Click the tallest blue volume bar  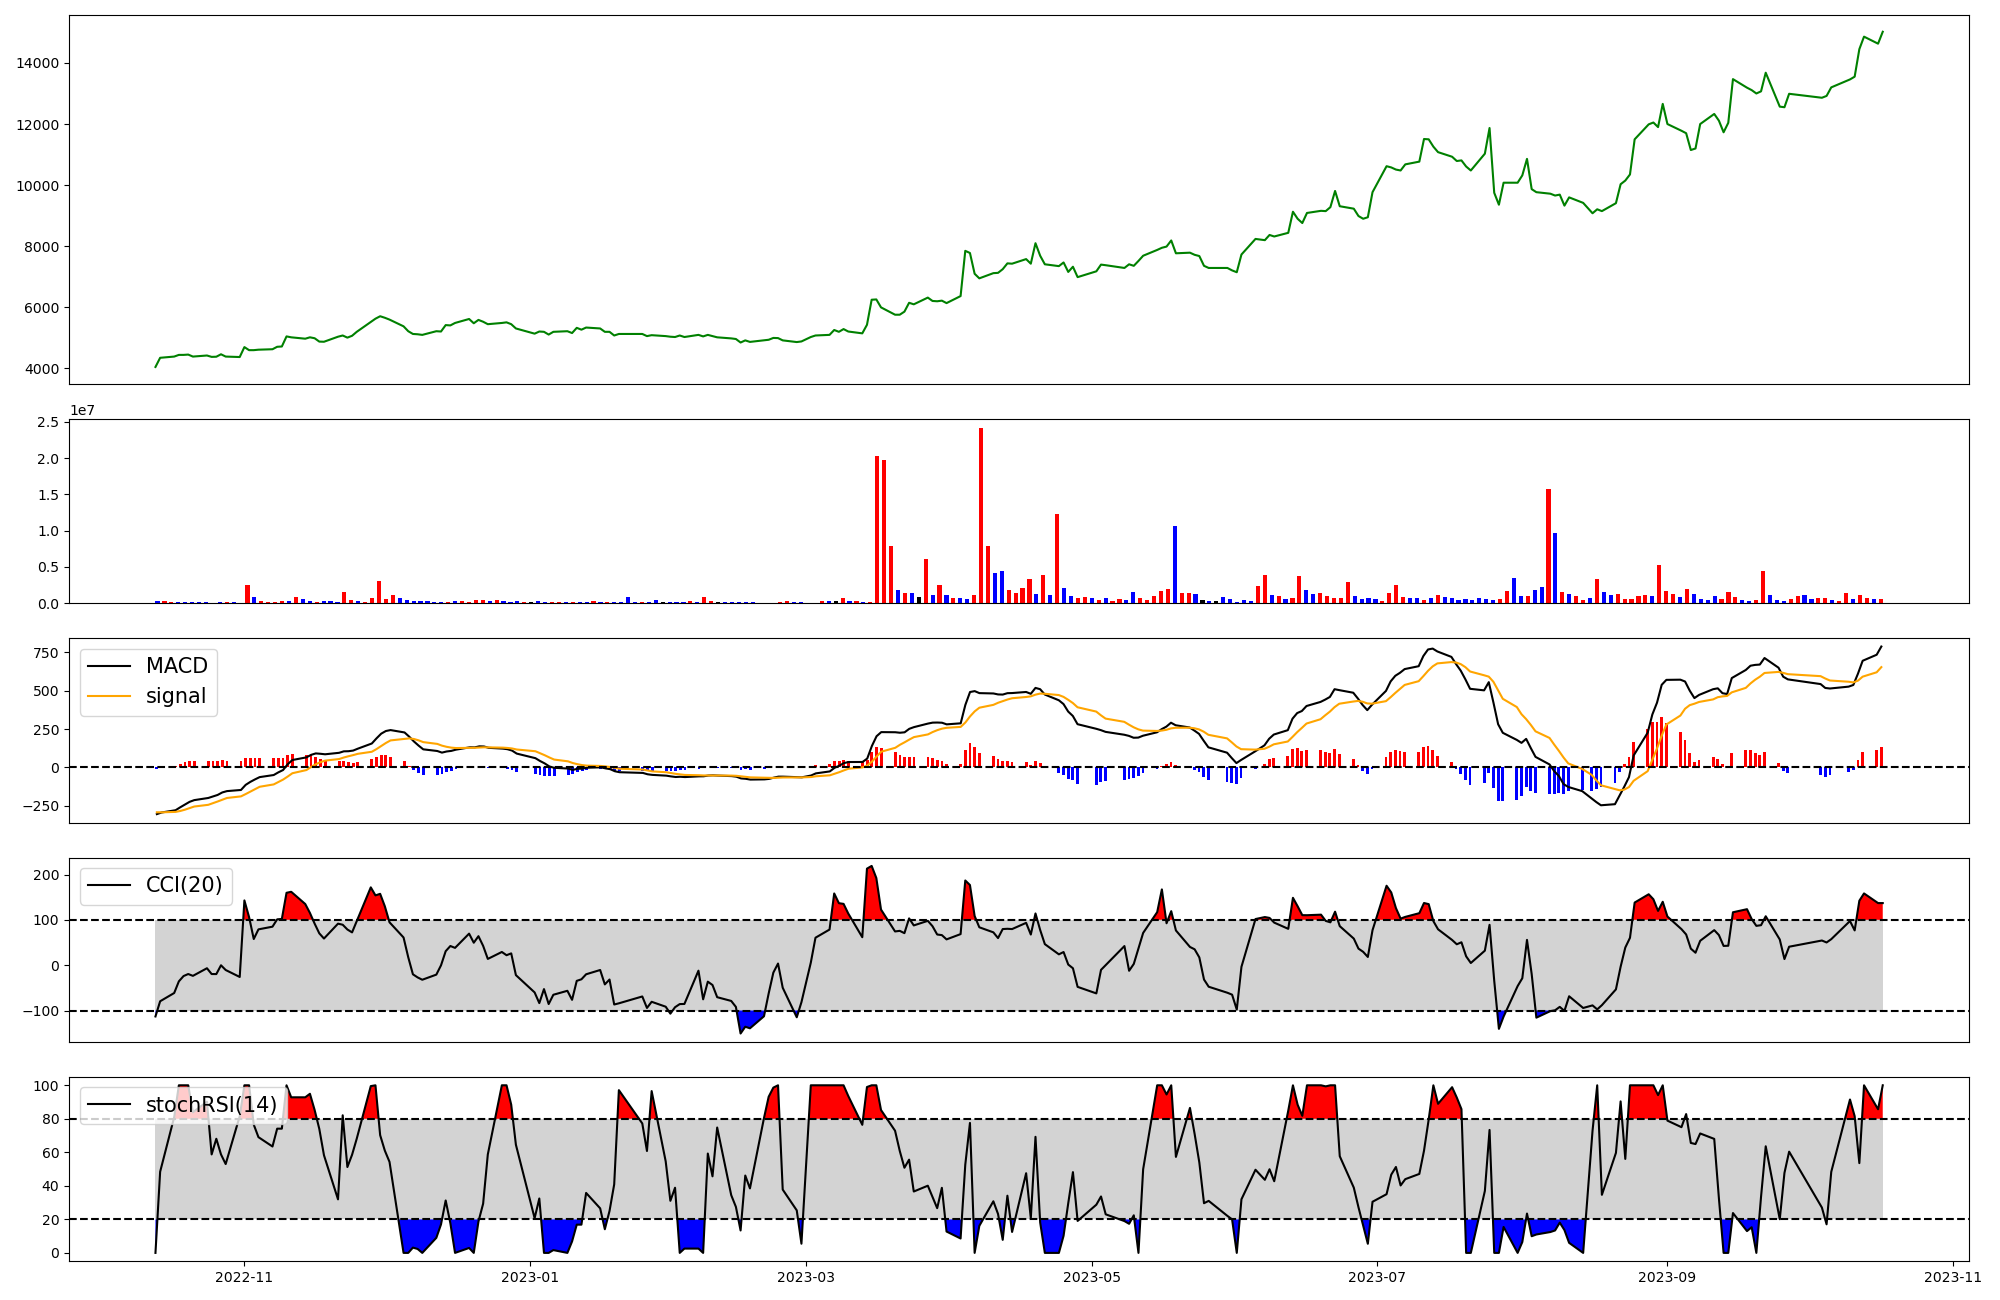[x=1175, y=564]
